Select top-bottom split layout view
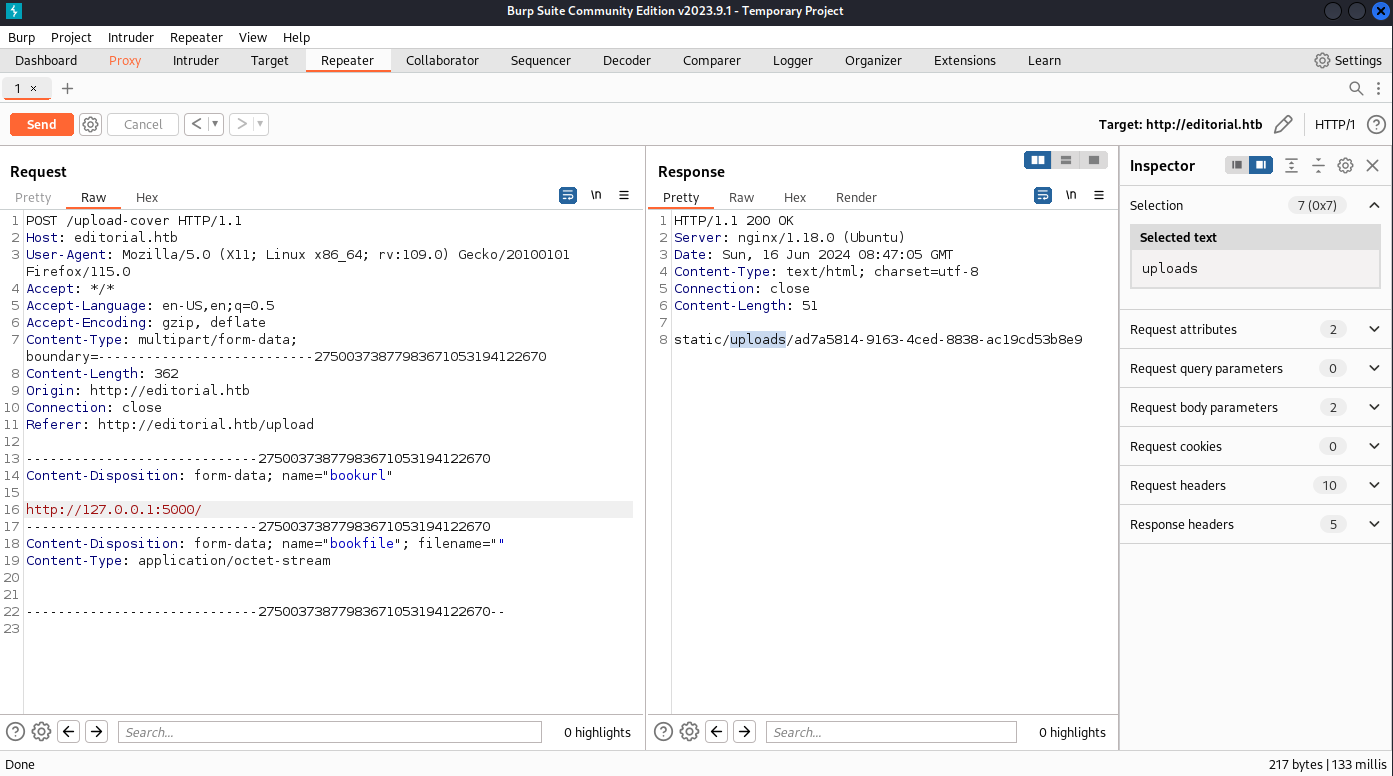The height and width of the screenshot is (776, 1393). (1066, 160)
